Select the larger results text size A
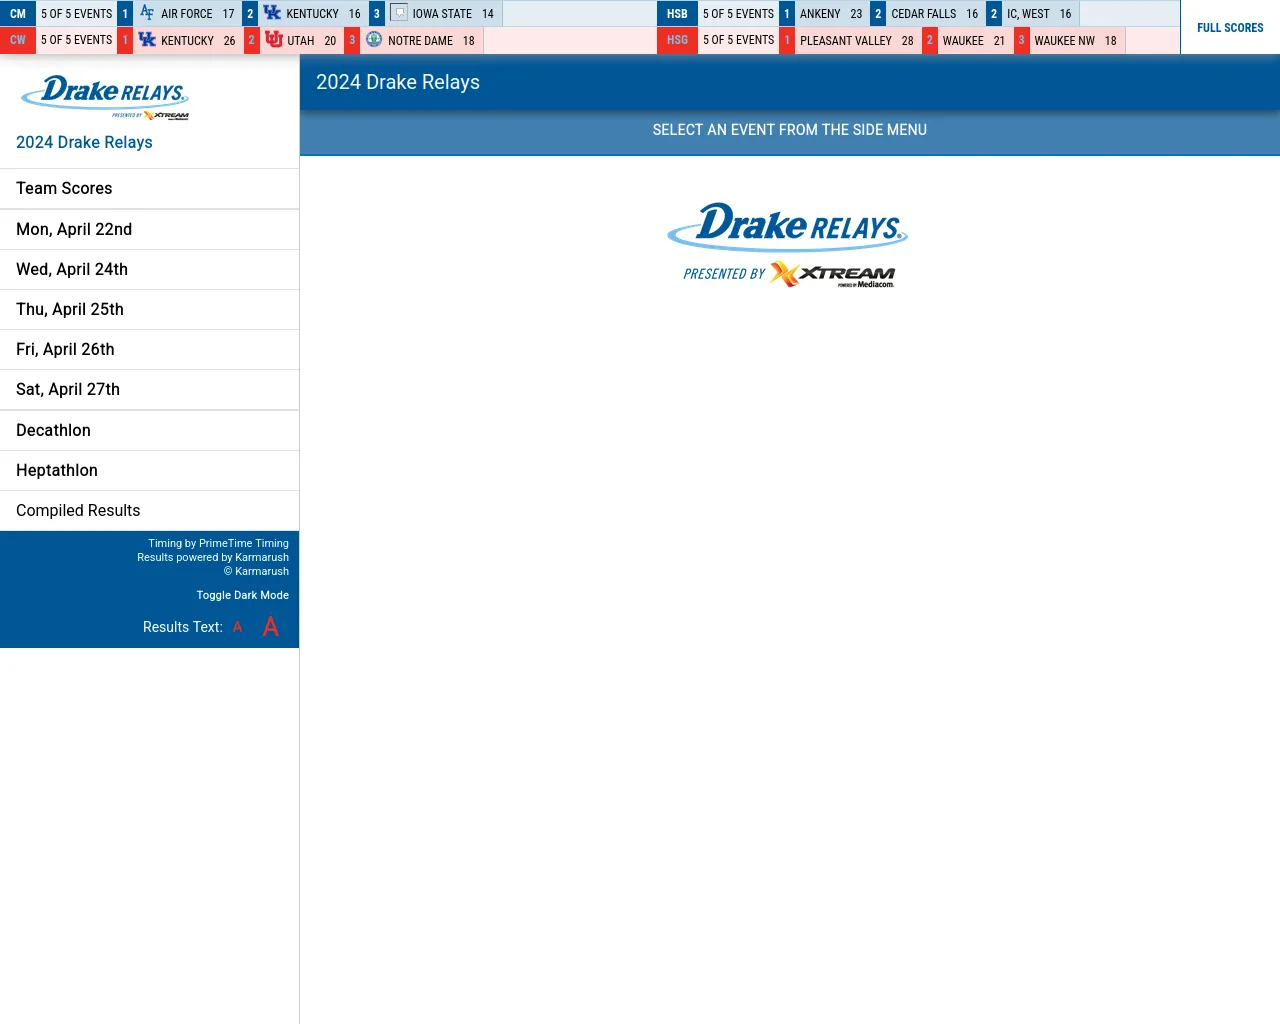Viewport: 1280px width, 1024px height. pos(270,627)
